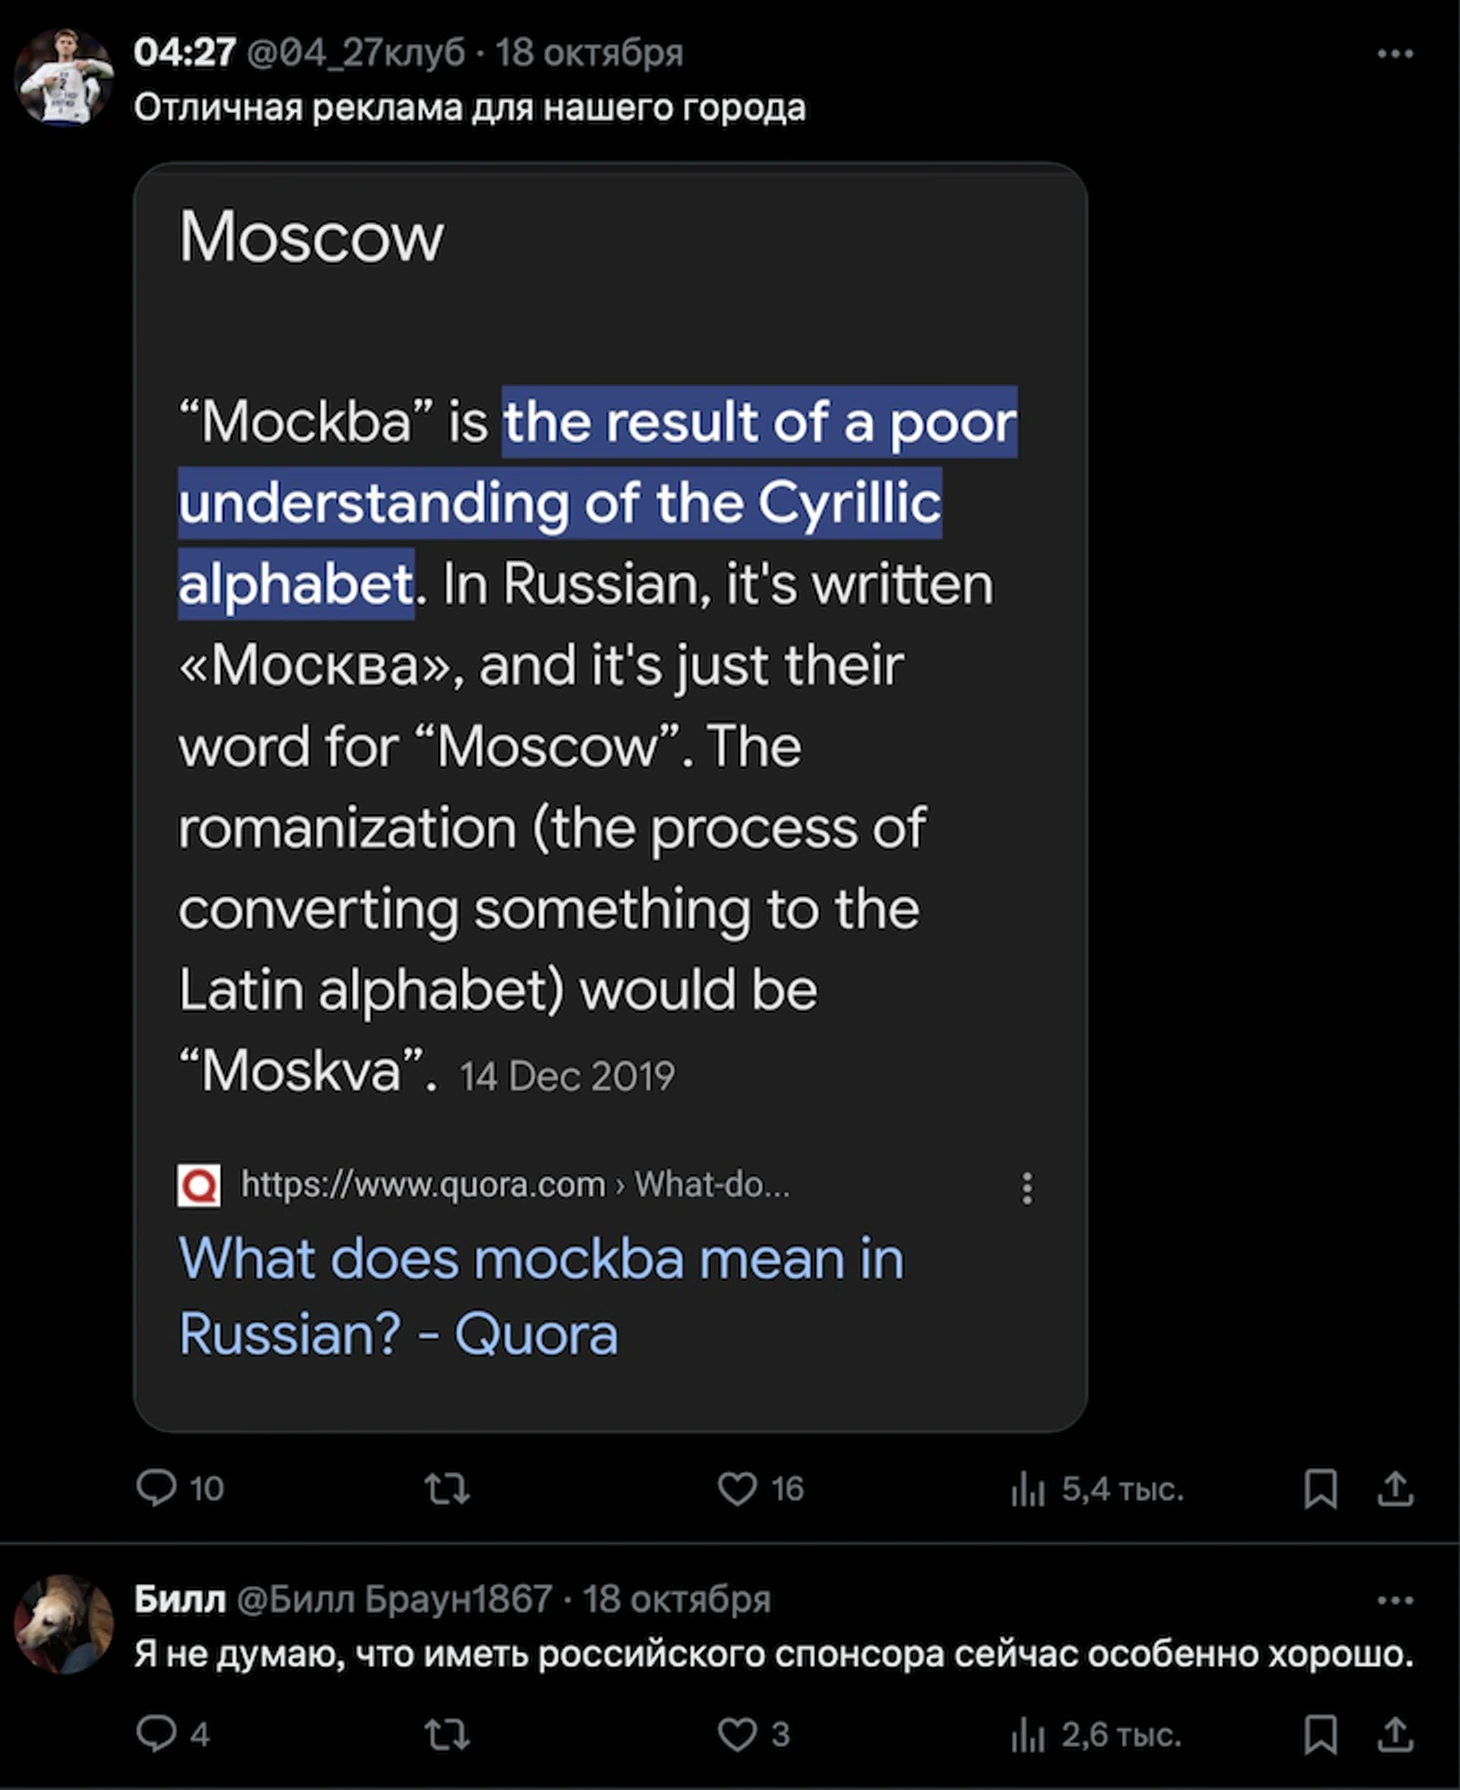Bookmark the 04:27 club post

[1320, 1489]
